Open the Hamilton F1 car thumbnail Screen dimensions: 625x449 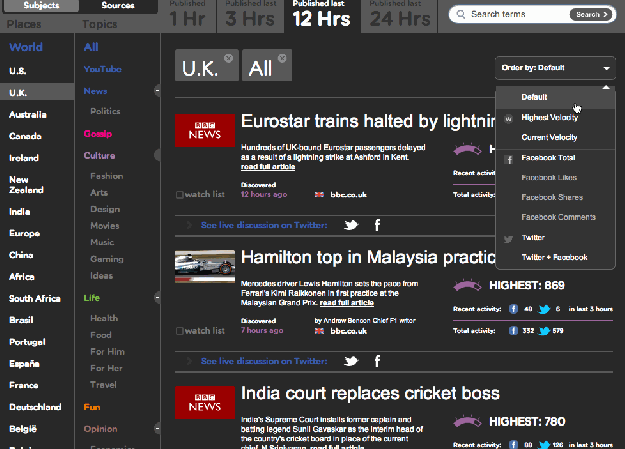(205, 267)
